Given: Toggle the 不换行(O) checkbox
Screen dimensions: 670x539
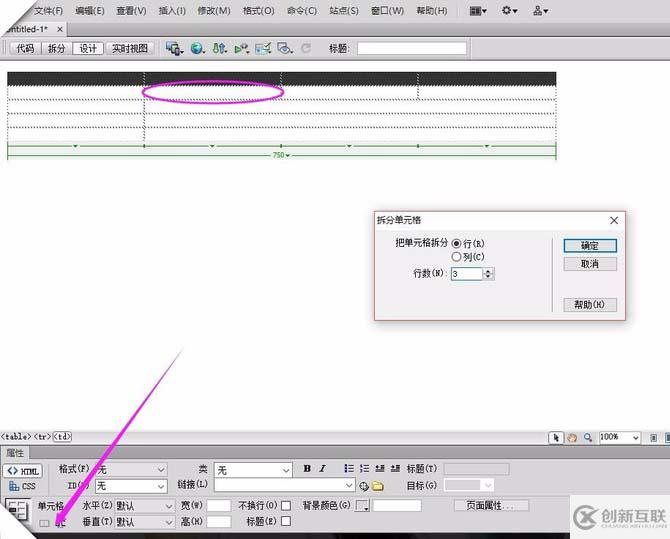Looking at the screenshot, I should (286, 506).
